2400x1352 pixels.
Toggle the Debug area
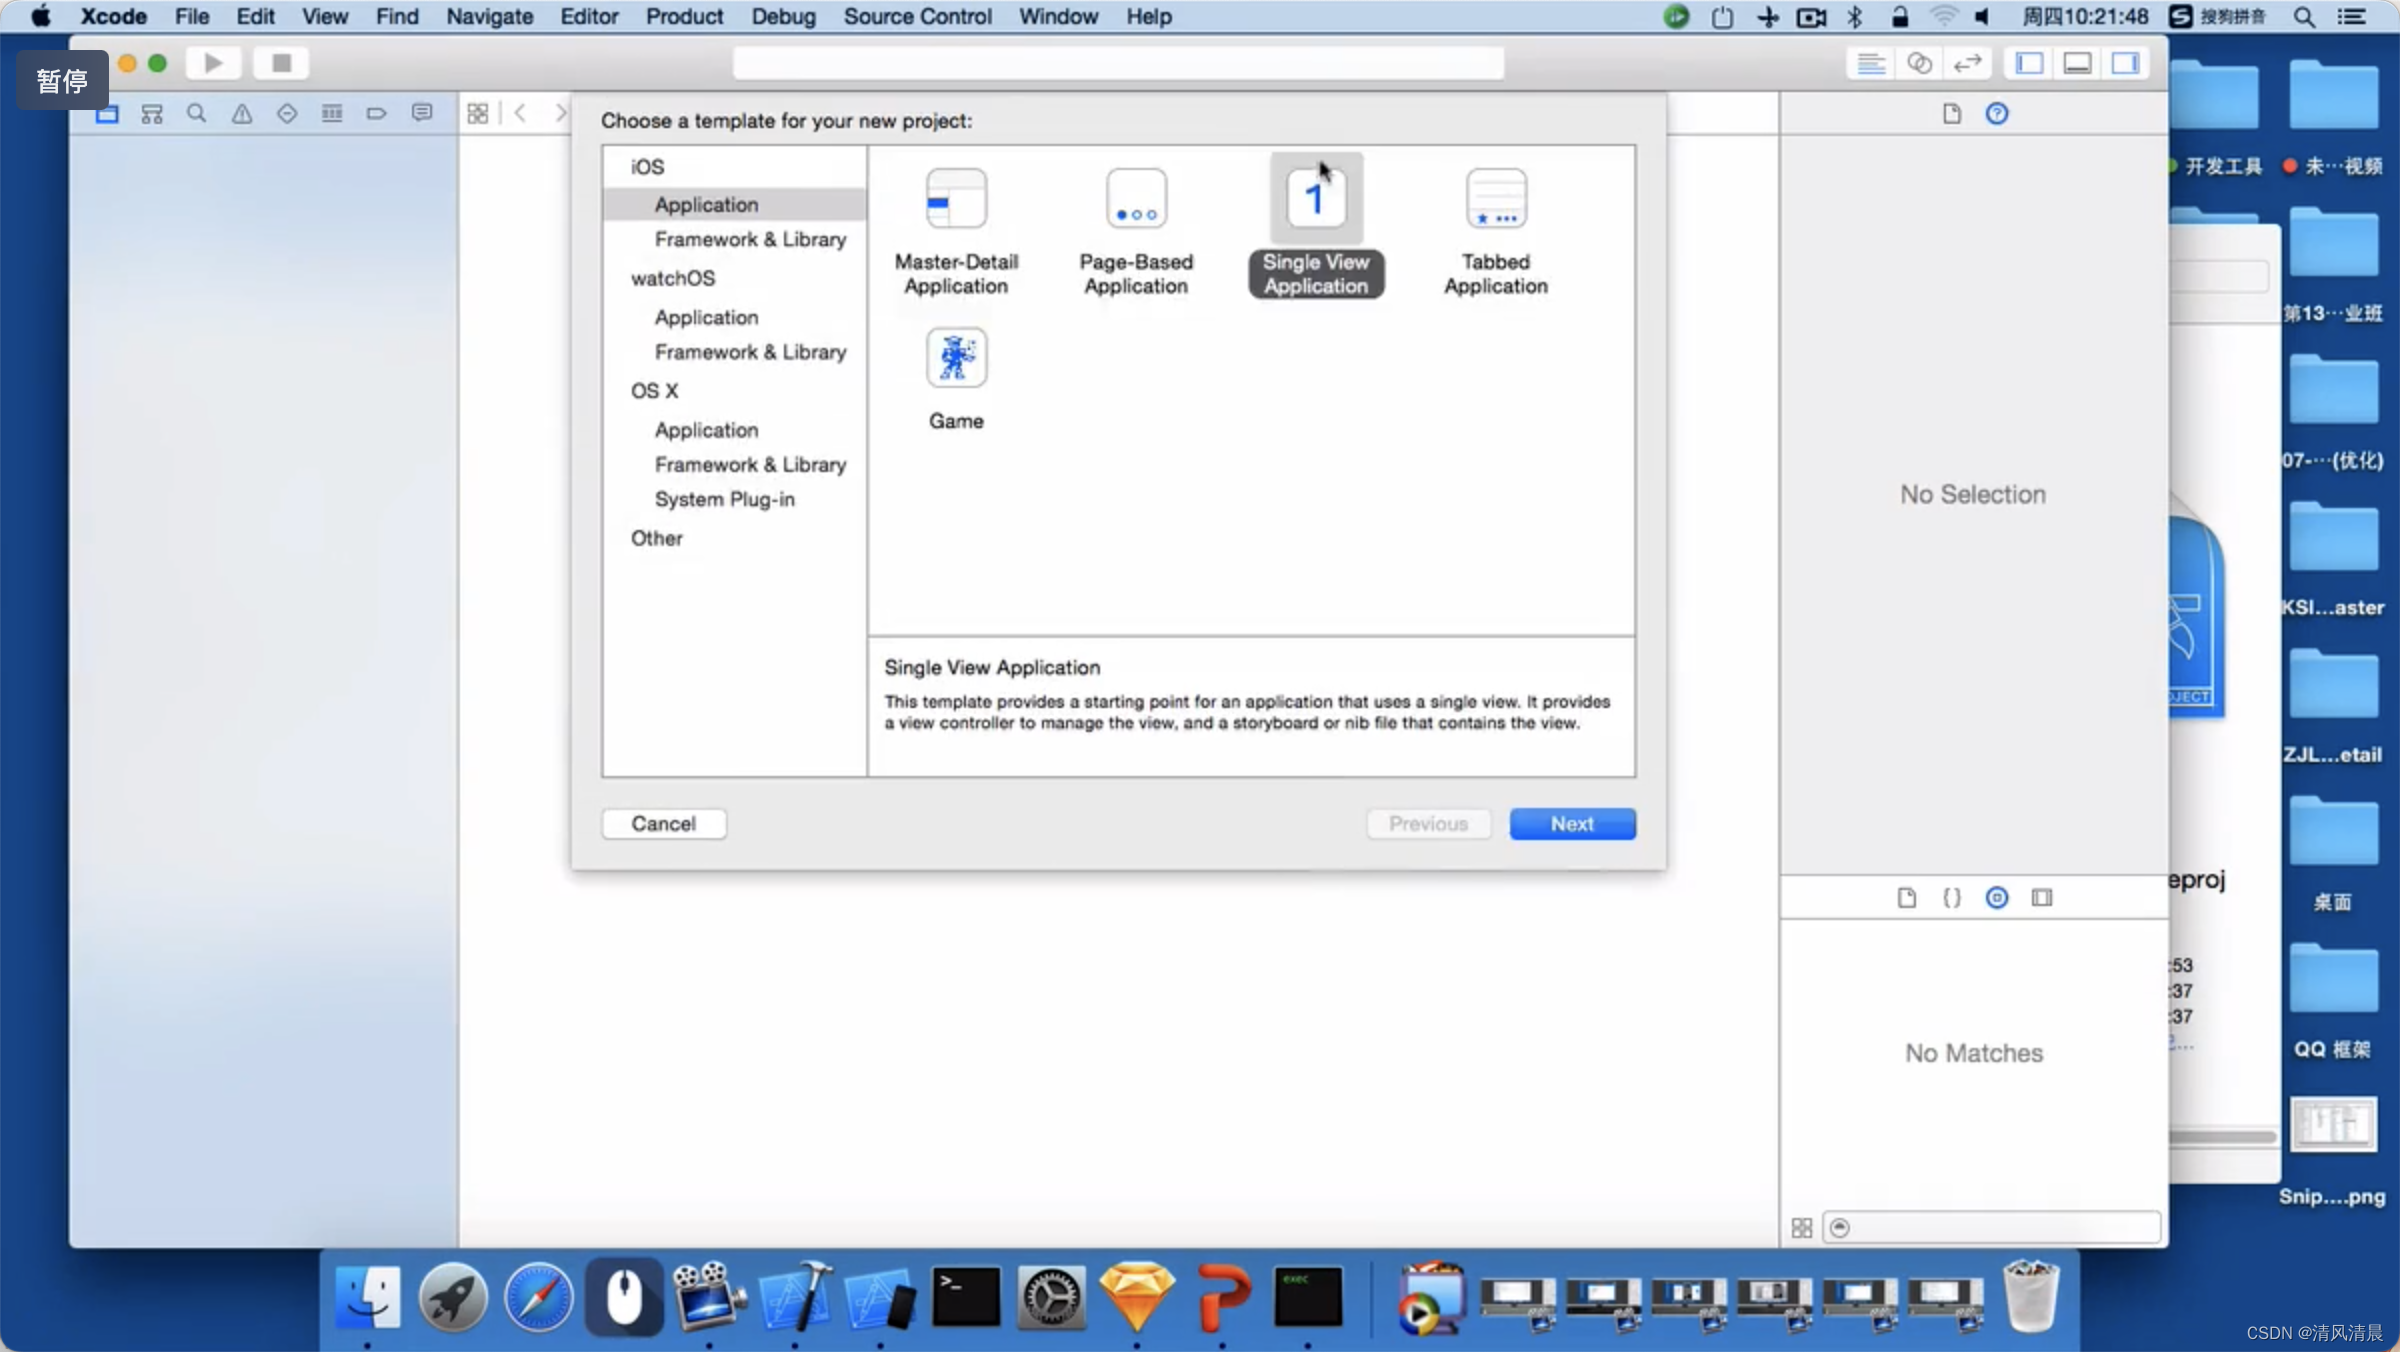2077,63
